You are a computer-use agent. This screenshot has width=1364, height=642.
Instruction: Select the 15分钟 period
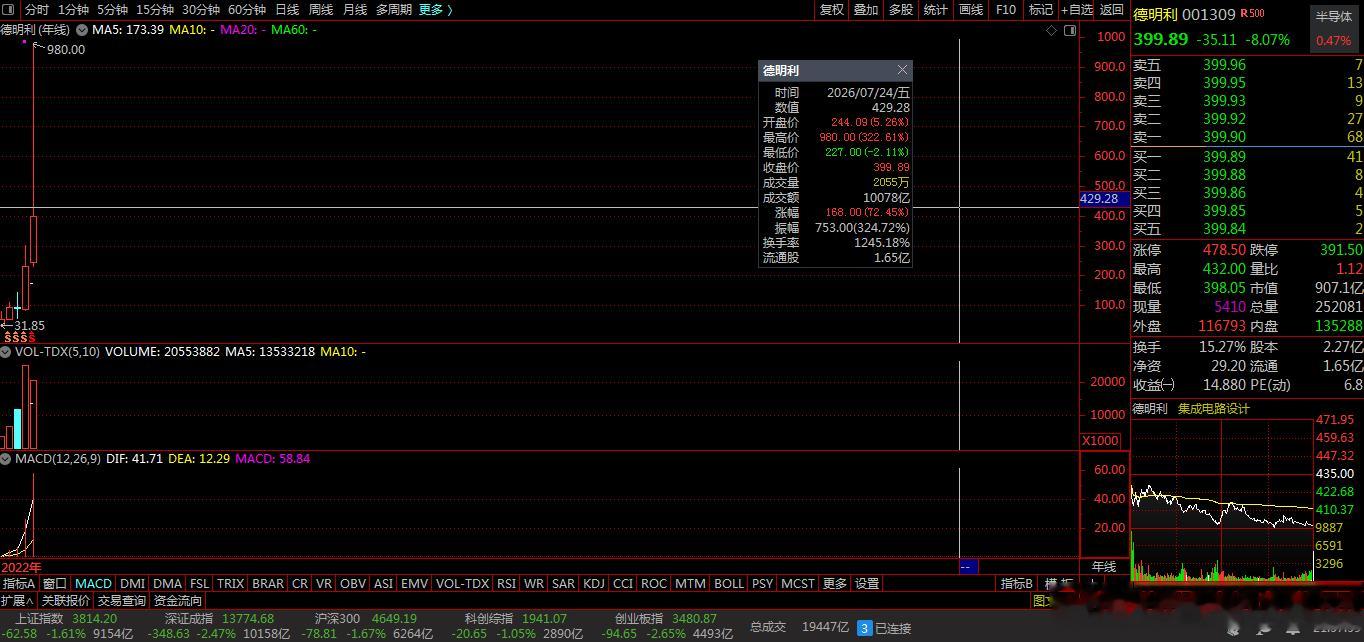[x=155, y=10]
